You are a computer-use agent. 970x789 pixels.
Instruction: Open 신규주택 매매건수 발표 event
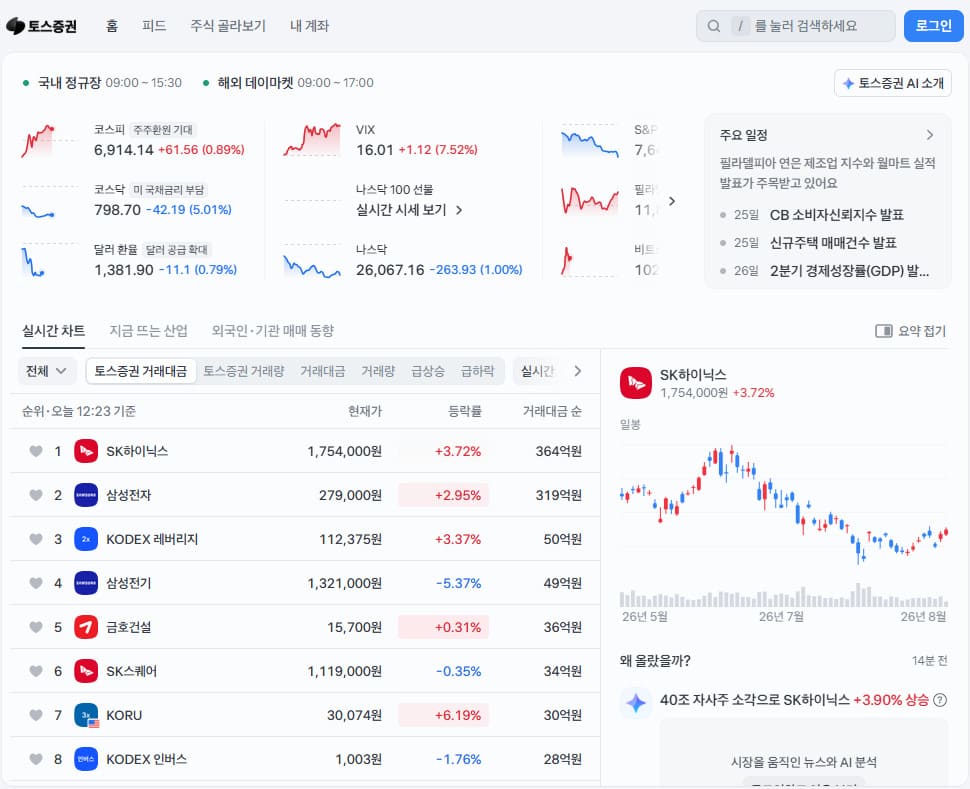[833, 243]
